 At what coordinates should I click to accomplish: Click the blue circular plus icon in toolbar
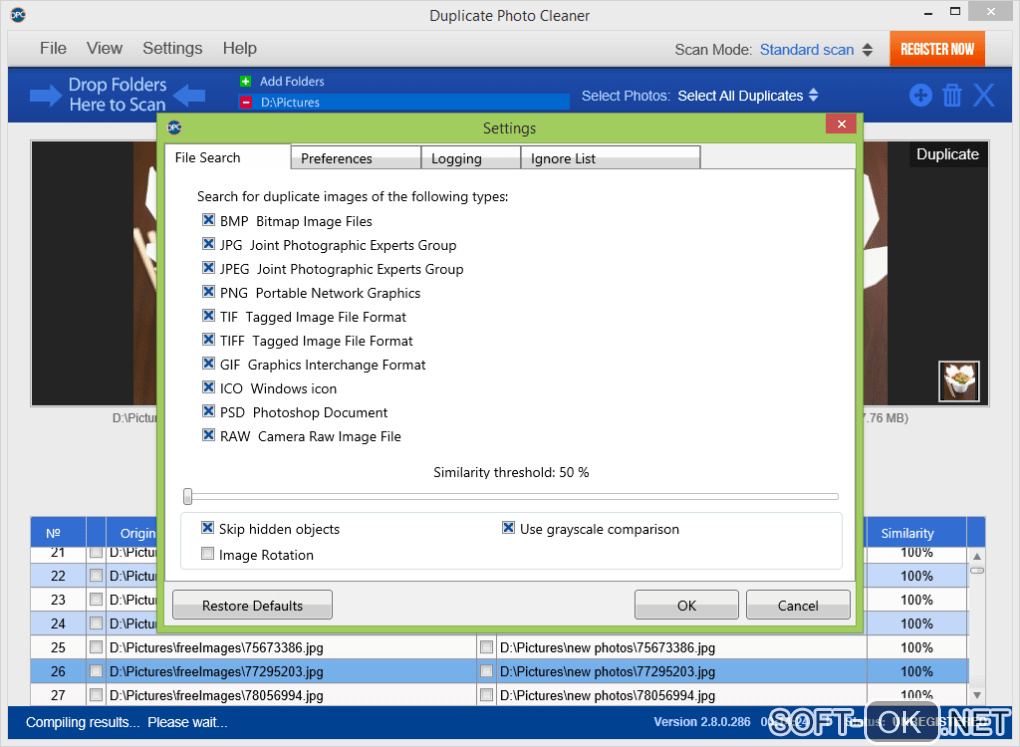click(x=920, y=96)
